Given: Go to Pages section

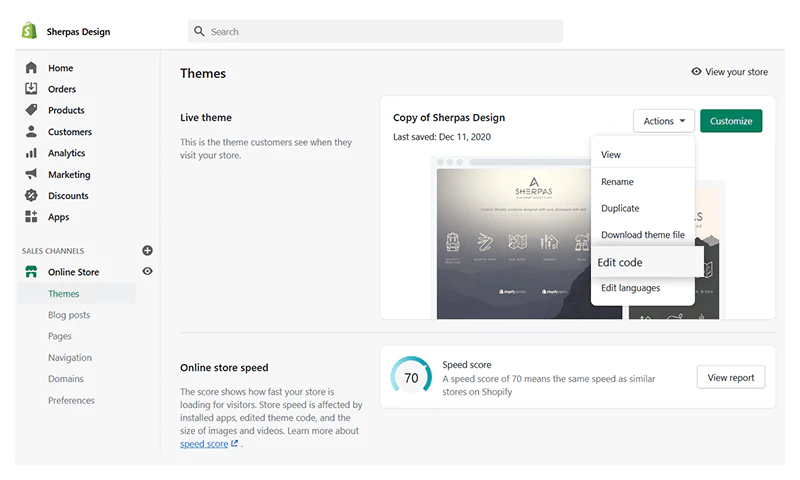Looking at the screenshot, I should point(60,336).
